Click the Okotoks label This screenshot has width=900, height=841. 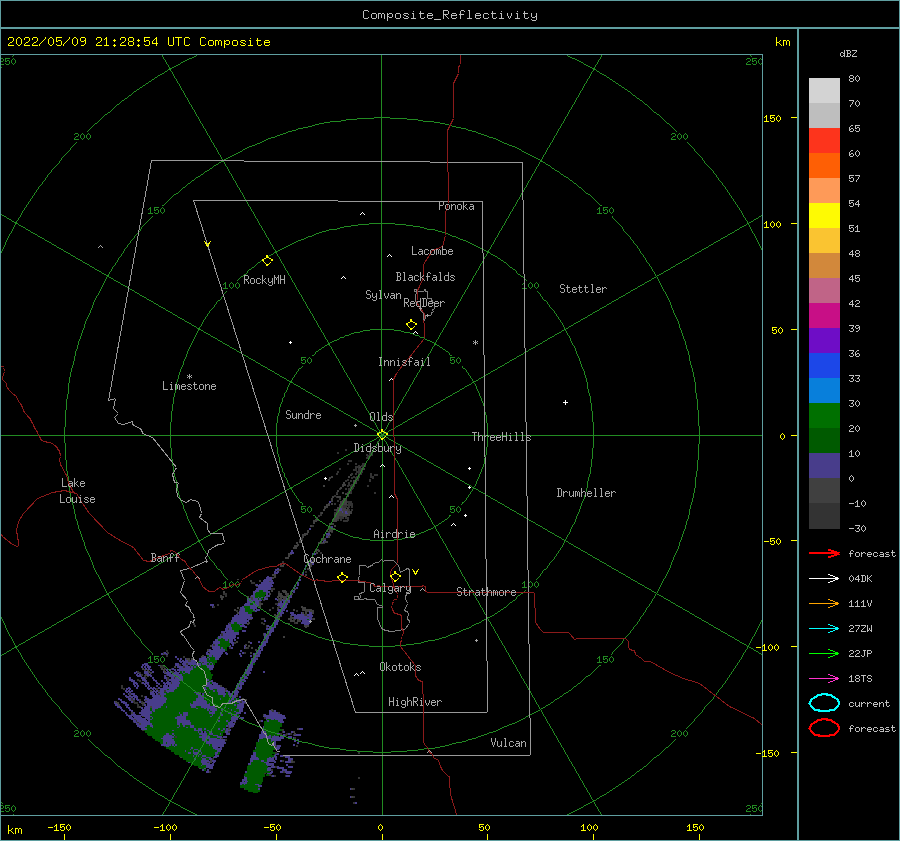400,667
